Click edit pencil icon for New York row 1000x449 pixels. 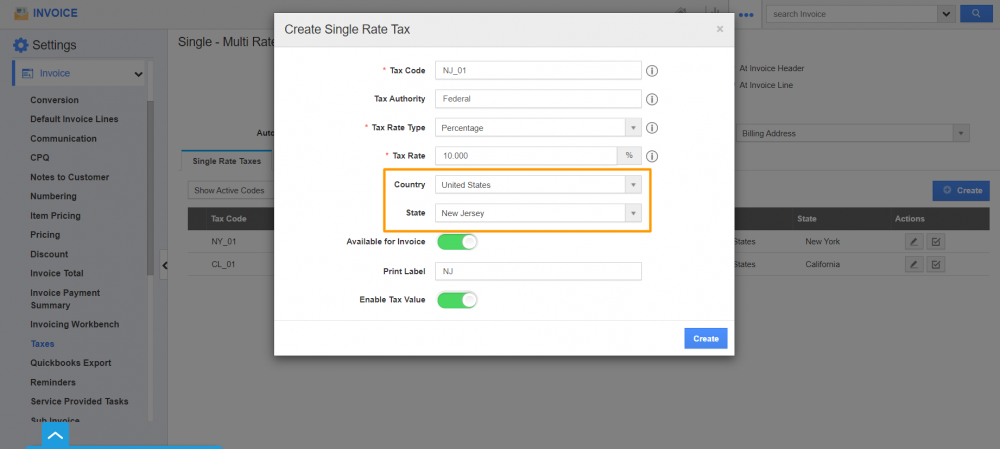pos(914,242)
